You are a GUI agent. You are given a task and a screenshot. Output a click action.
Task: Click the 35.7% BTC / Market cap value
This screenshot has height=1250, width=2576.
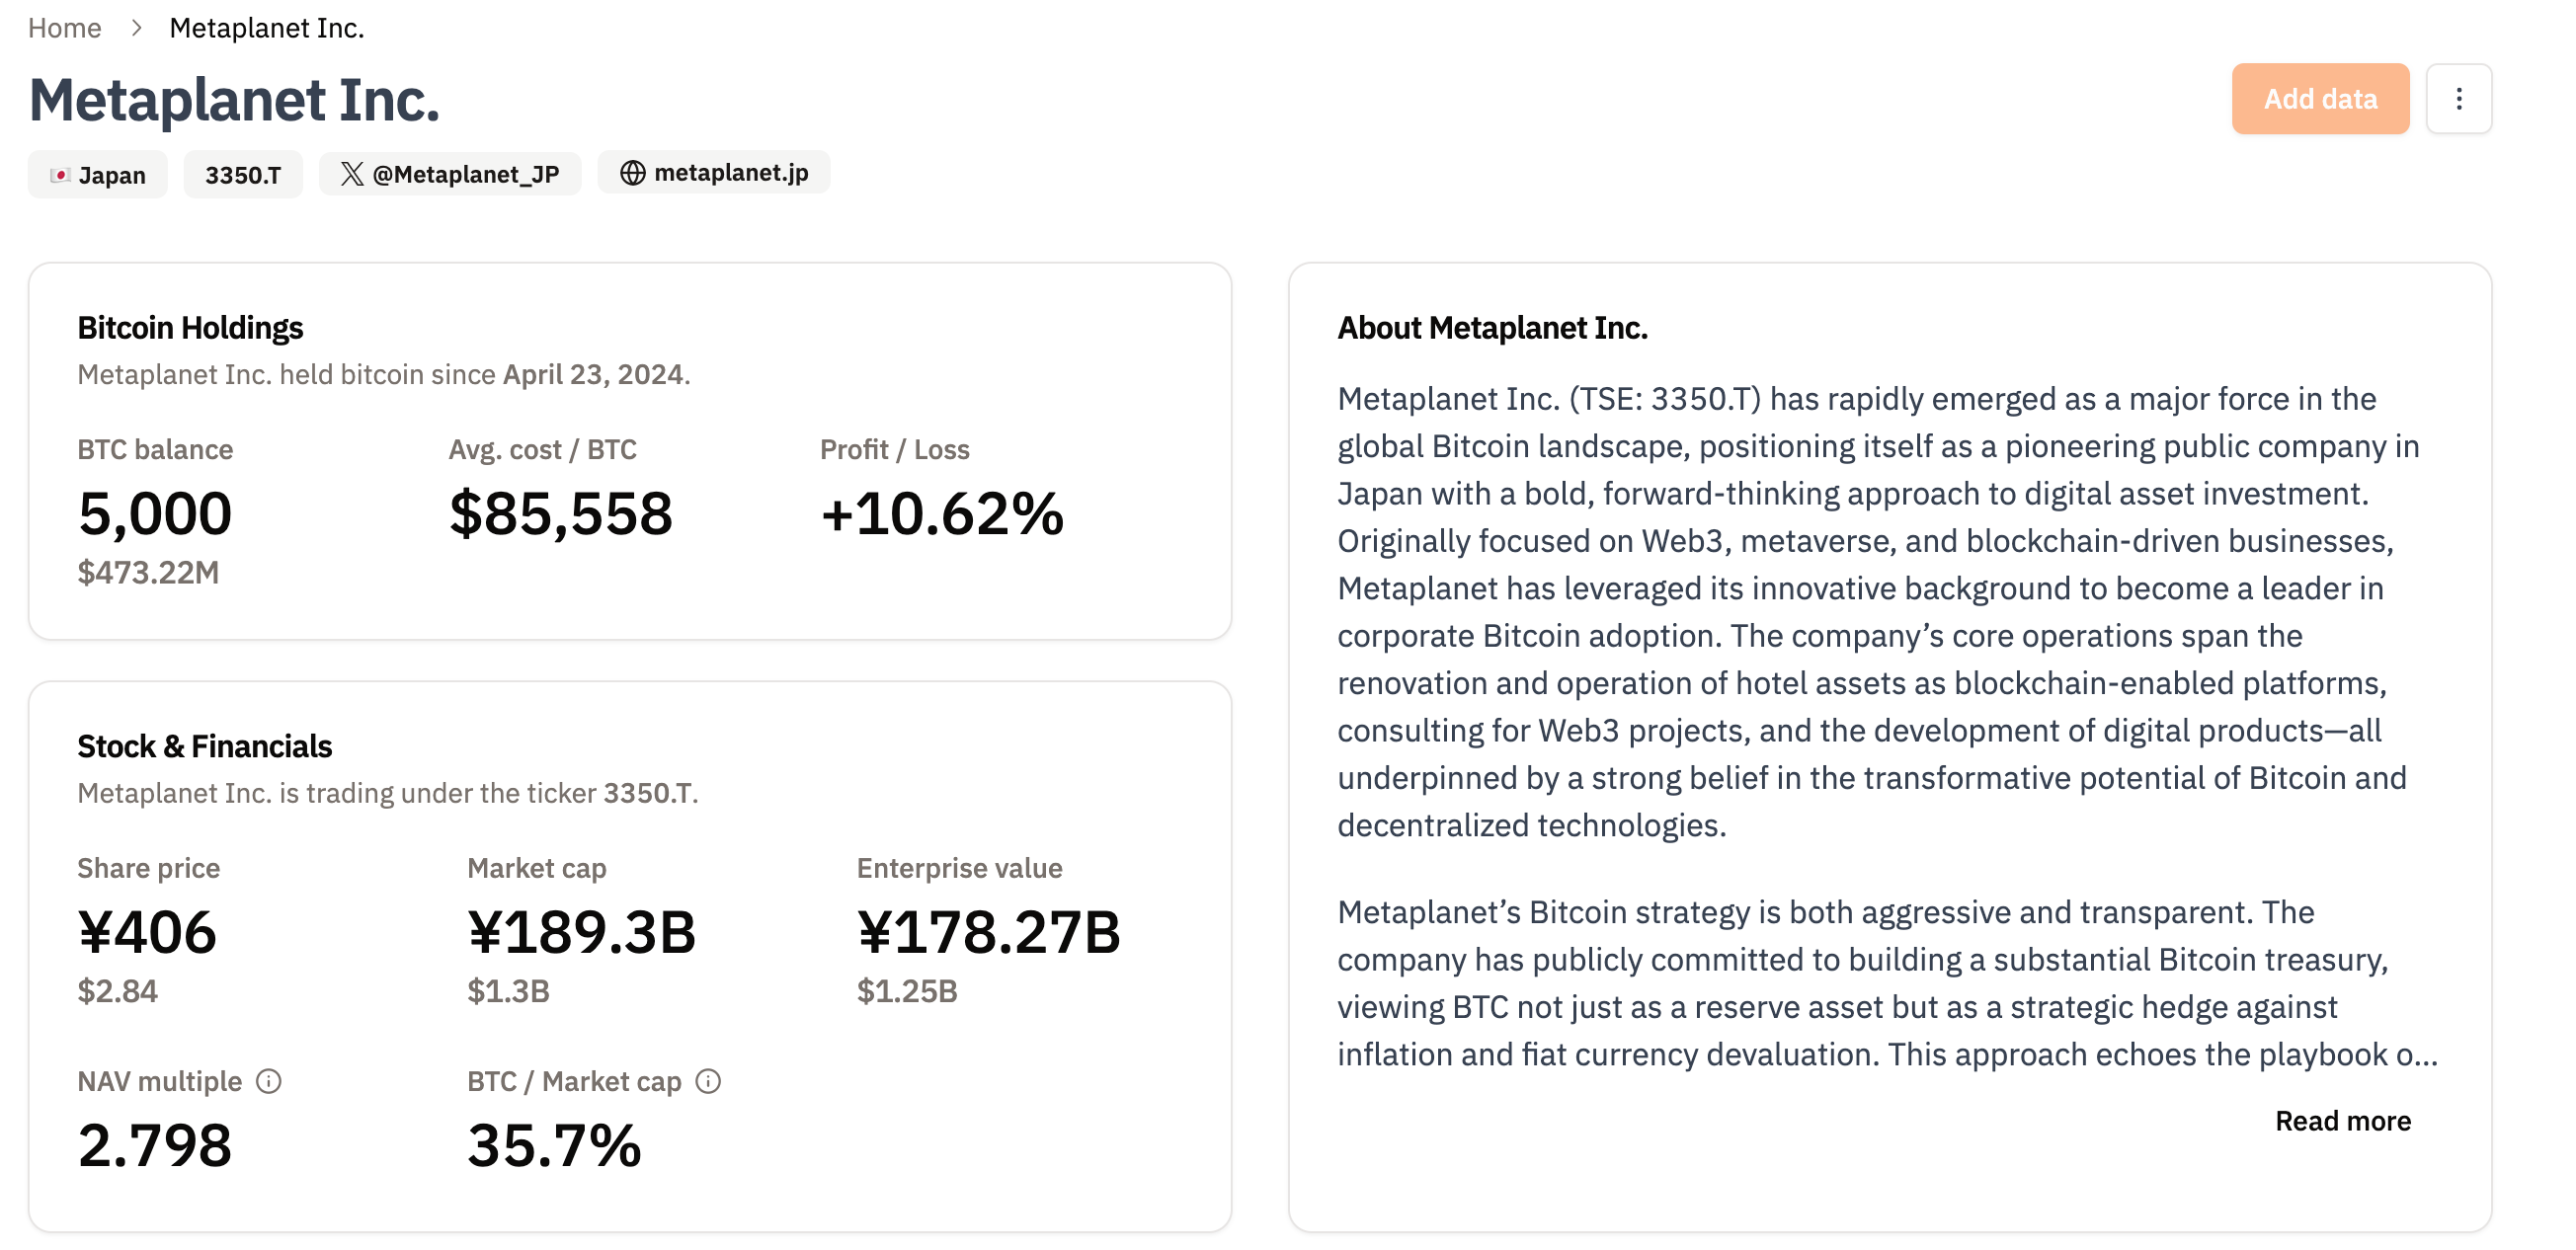554,1145
